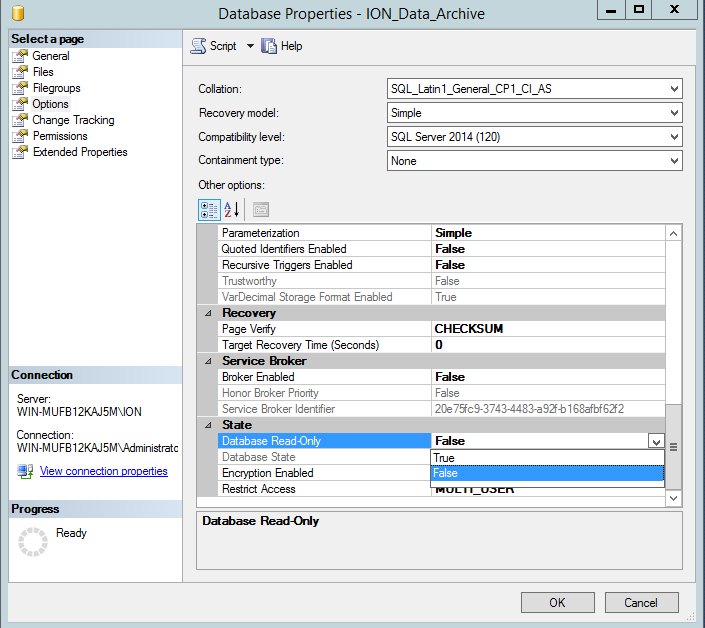The width and height of the screenshot is (705, 628).
Task: Click the connection properties icon
Action: (25, 471)
